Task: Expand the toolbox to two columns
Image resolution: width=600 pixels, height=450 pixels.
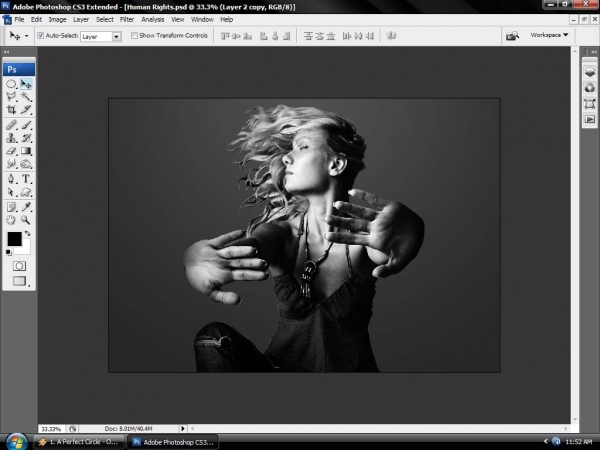Action: coord(7,52)
